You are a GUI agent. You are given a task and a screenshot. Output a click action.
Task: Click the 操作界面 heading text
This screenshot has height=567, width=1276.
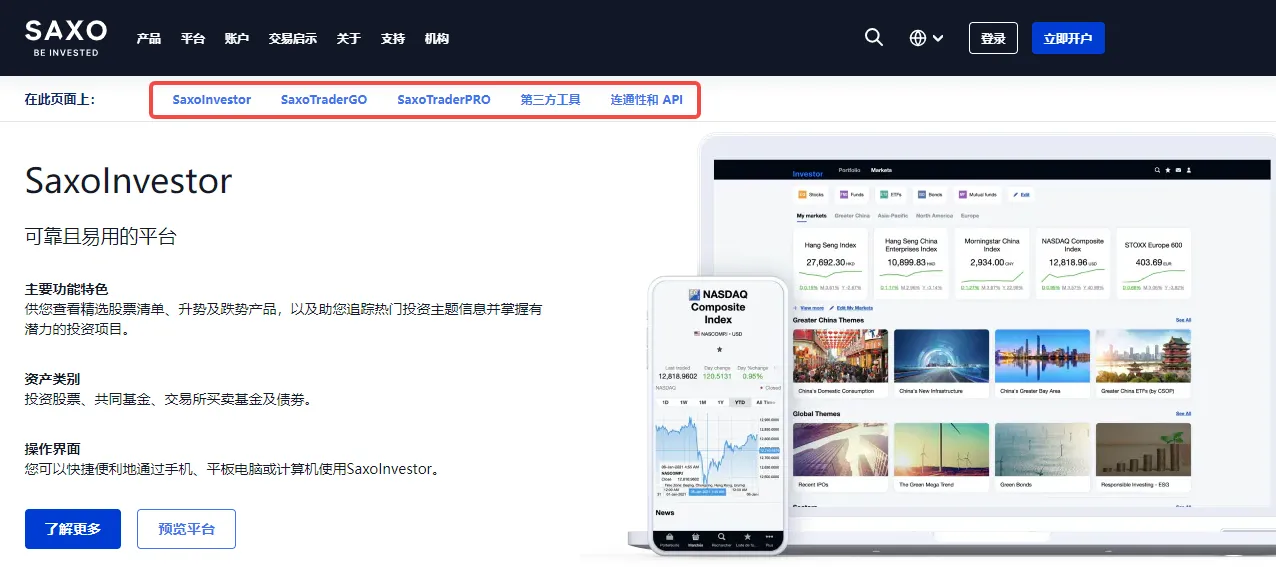coord(52,449)
